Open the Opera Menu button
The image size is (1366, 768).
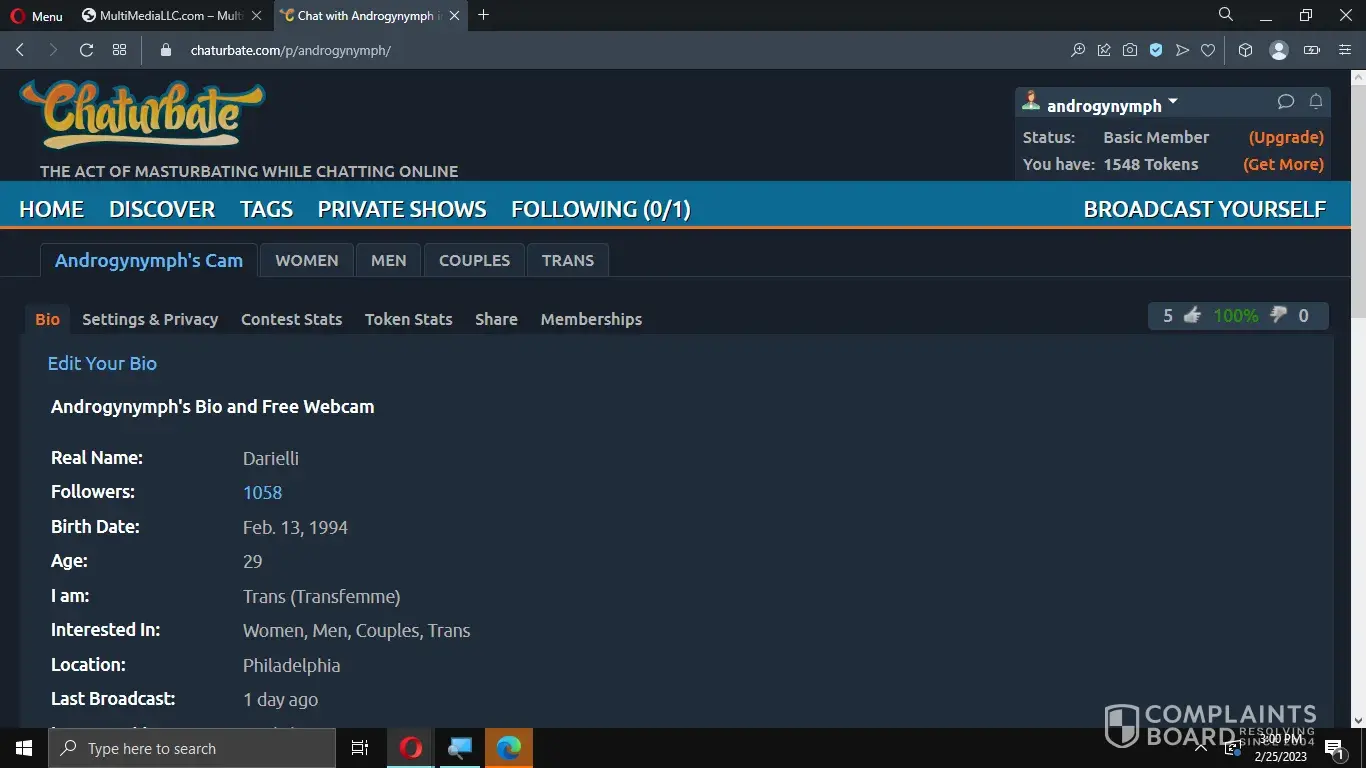[x=36, y=16]
